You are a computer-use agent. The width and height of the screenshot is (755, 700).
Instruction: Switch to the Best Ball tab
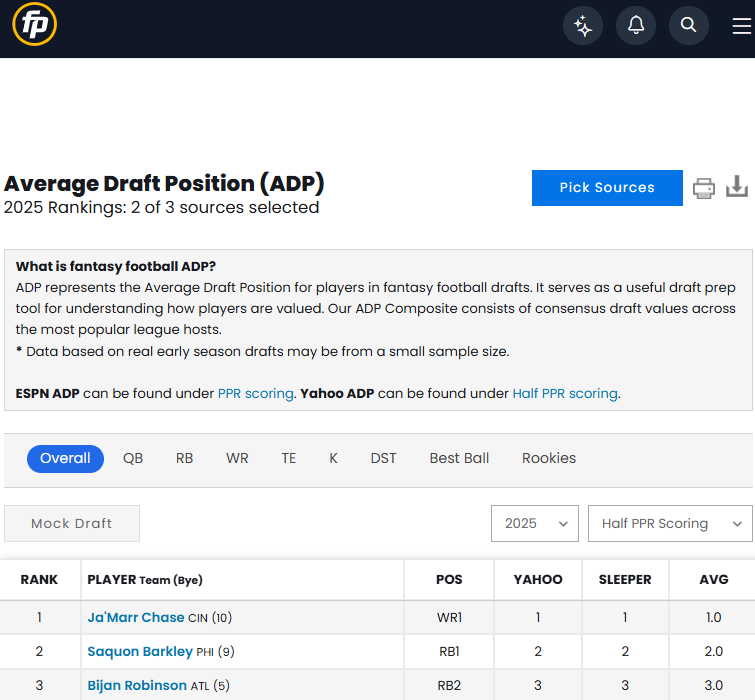point(459,458)
